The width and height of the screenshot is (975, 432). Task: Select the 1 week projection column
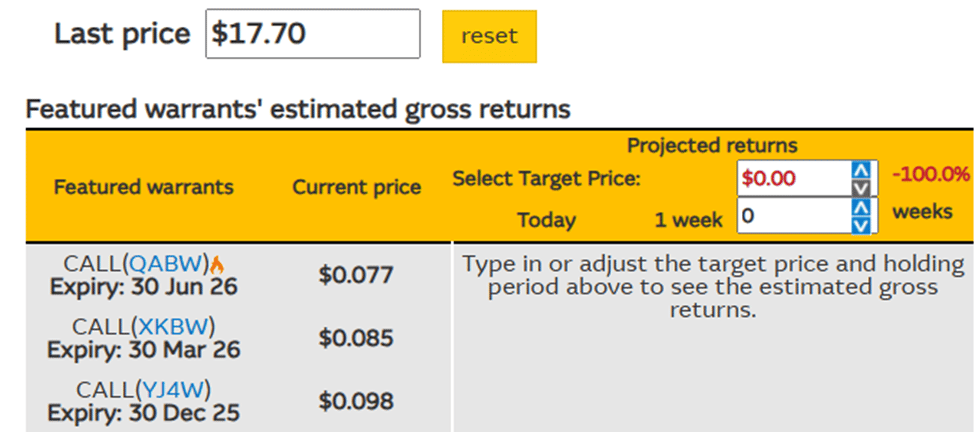pos(688,219)
